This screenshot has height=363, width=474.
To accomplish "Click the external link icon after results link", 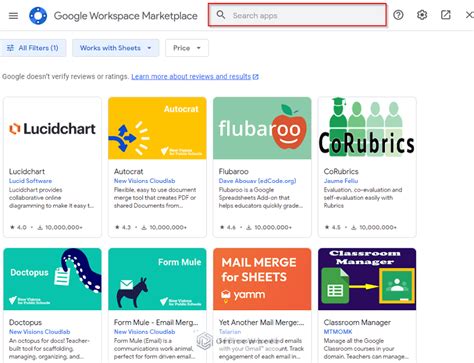I will click(256, 77).
